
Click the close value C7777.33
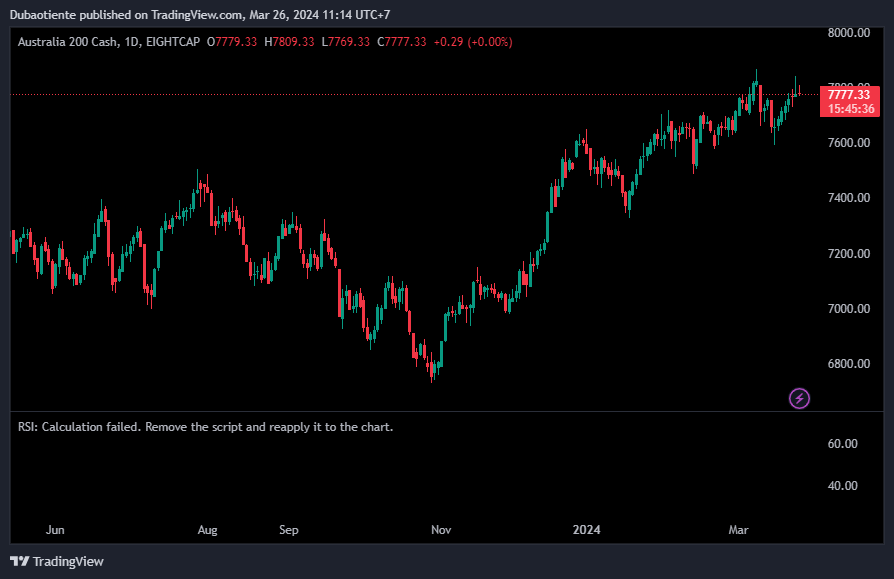pos(401,42)
